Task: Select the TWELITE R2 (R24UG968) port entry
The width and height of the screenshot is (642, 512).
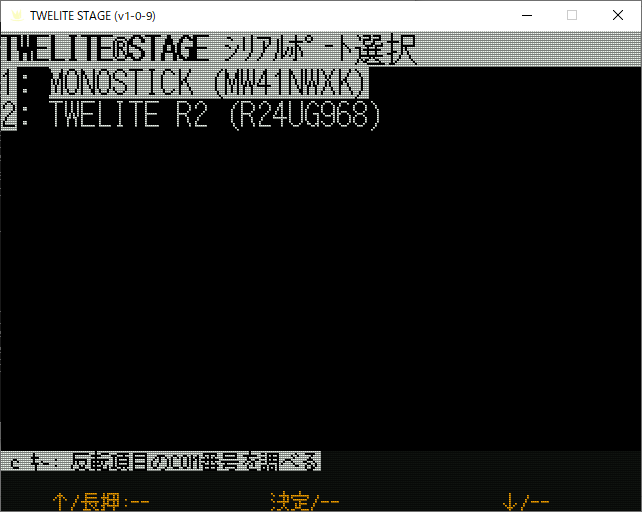Action: pyautogui.click(x=191, y=115)
